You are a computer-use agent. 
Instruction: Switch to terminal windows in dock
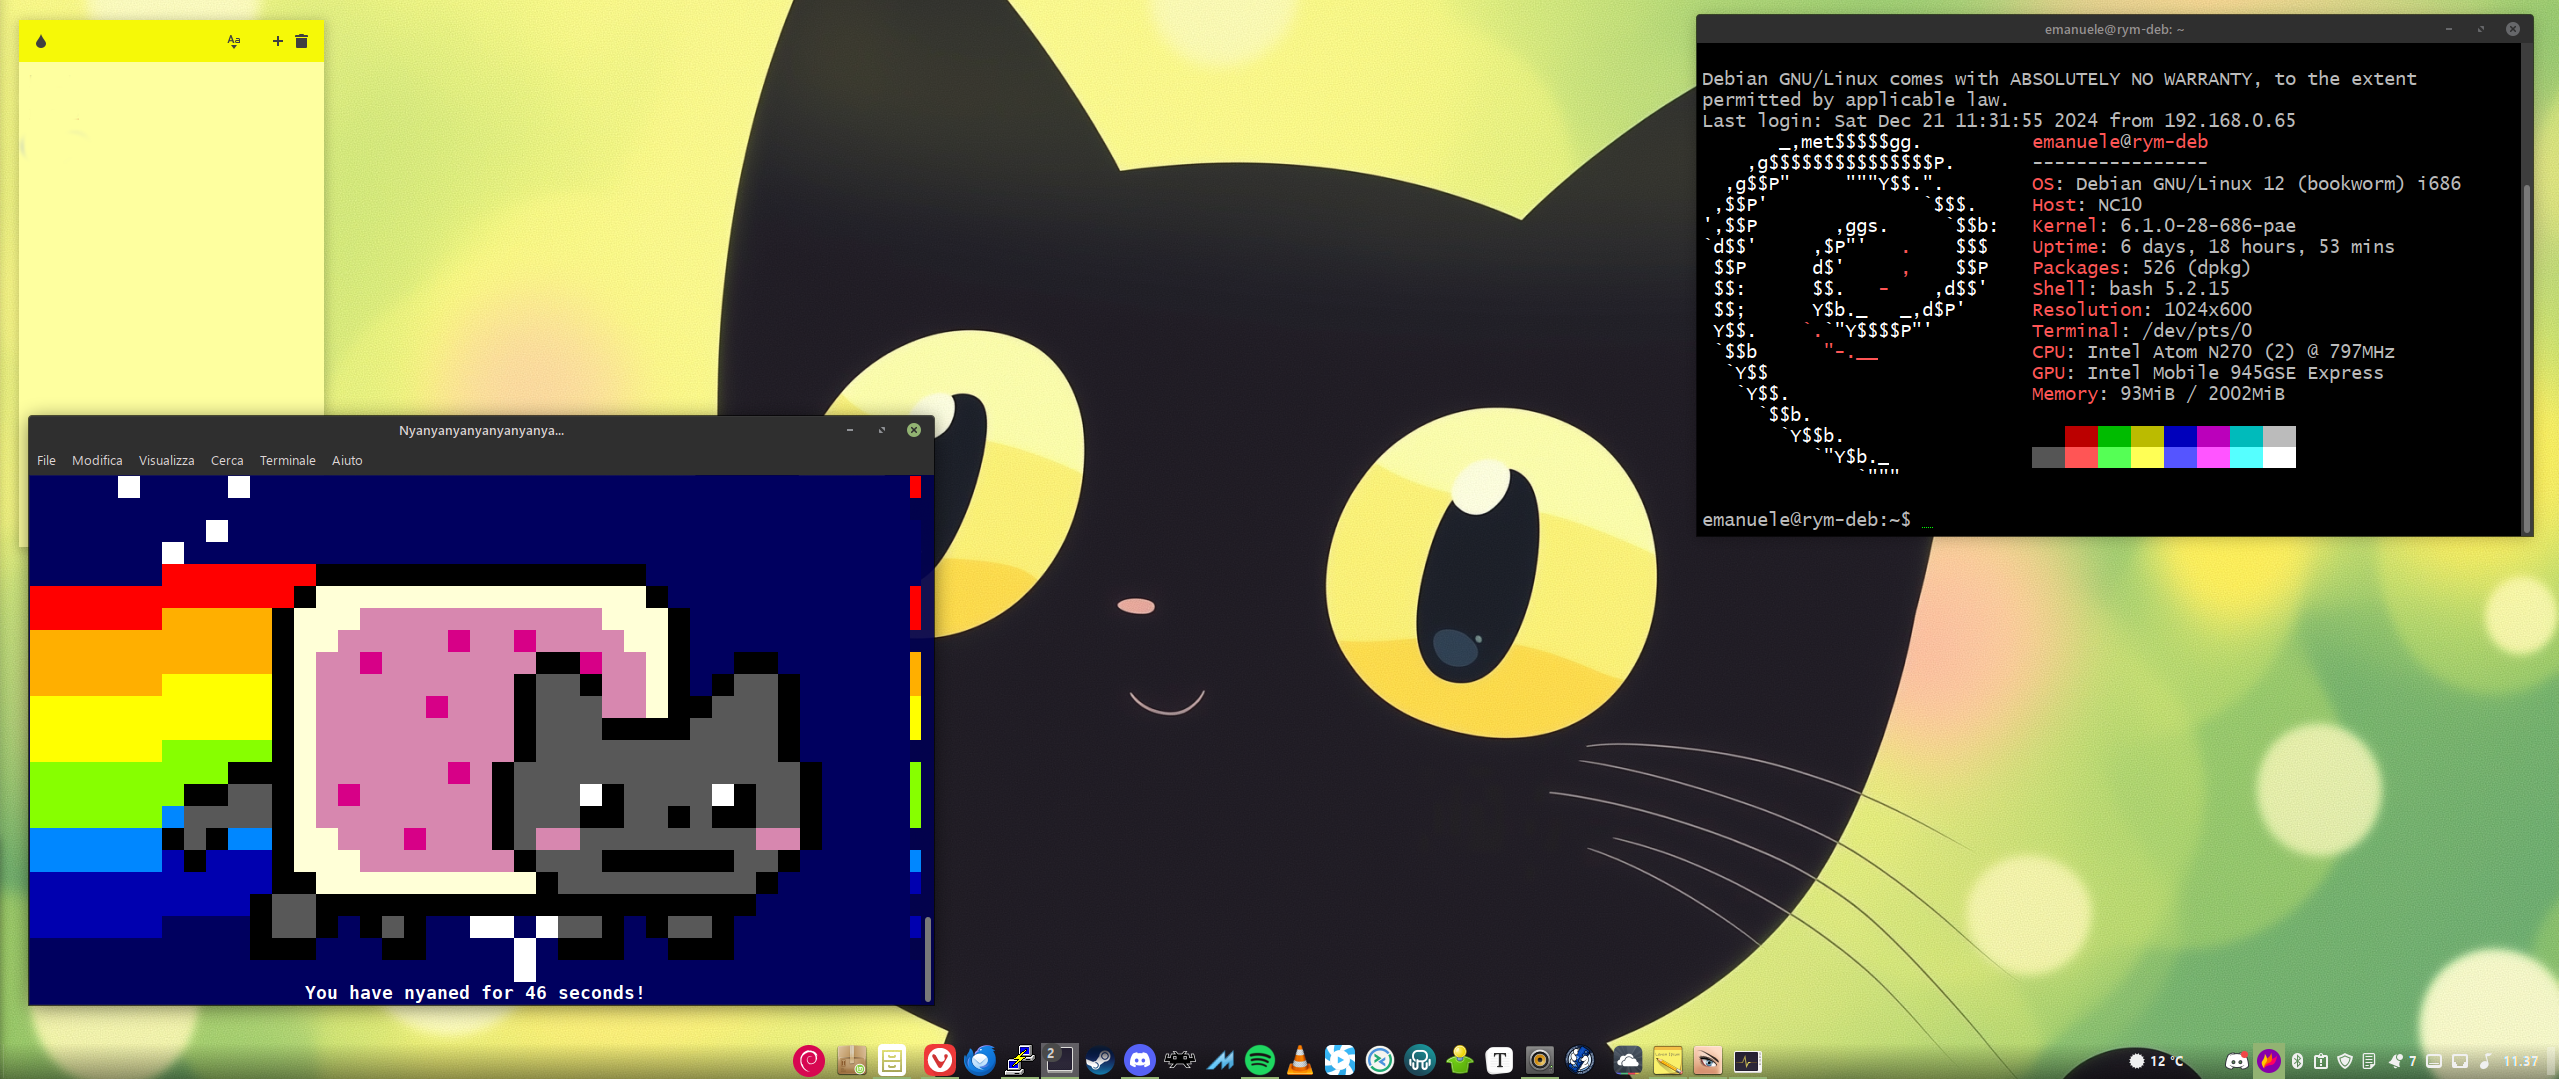tap(1059, 1060)
